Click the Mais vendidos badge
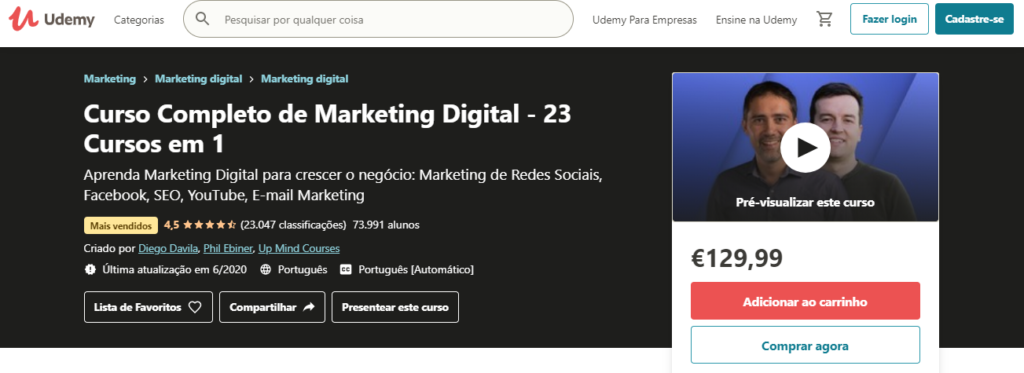The width and height of the screenshot is (1024, 373). pos(121,225)
